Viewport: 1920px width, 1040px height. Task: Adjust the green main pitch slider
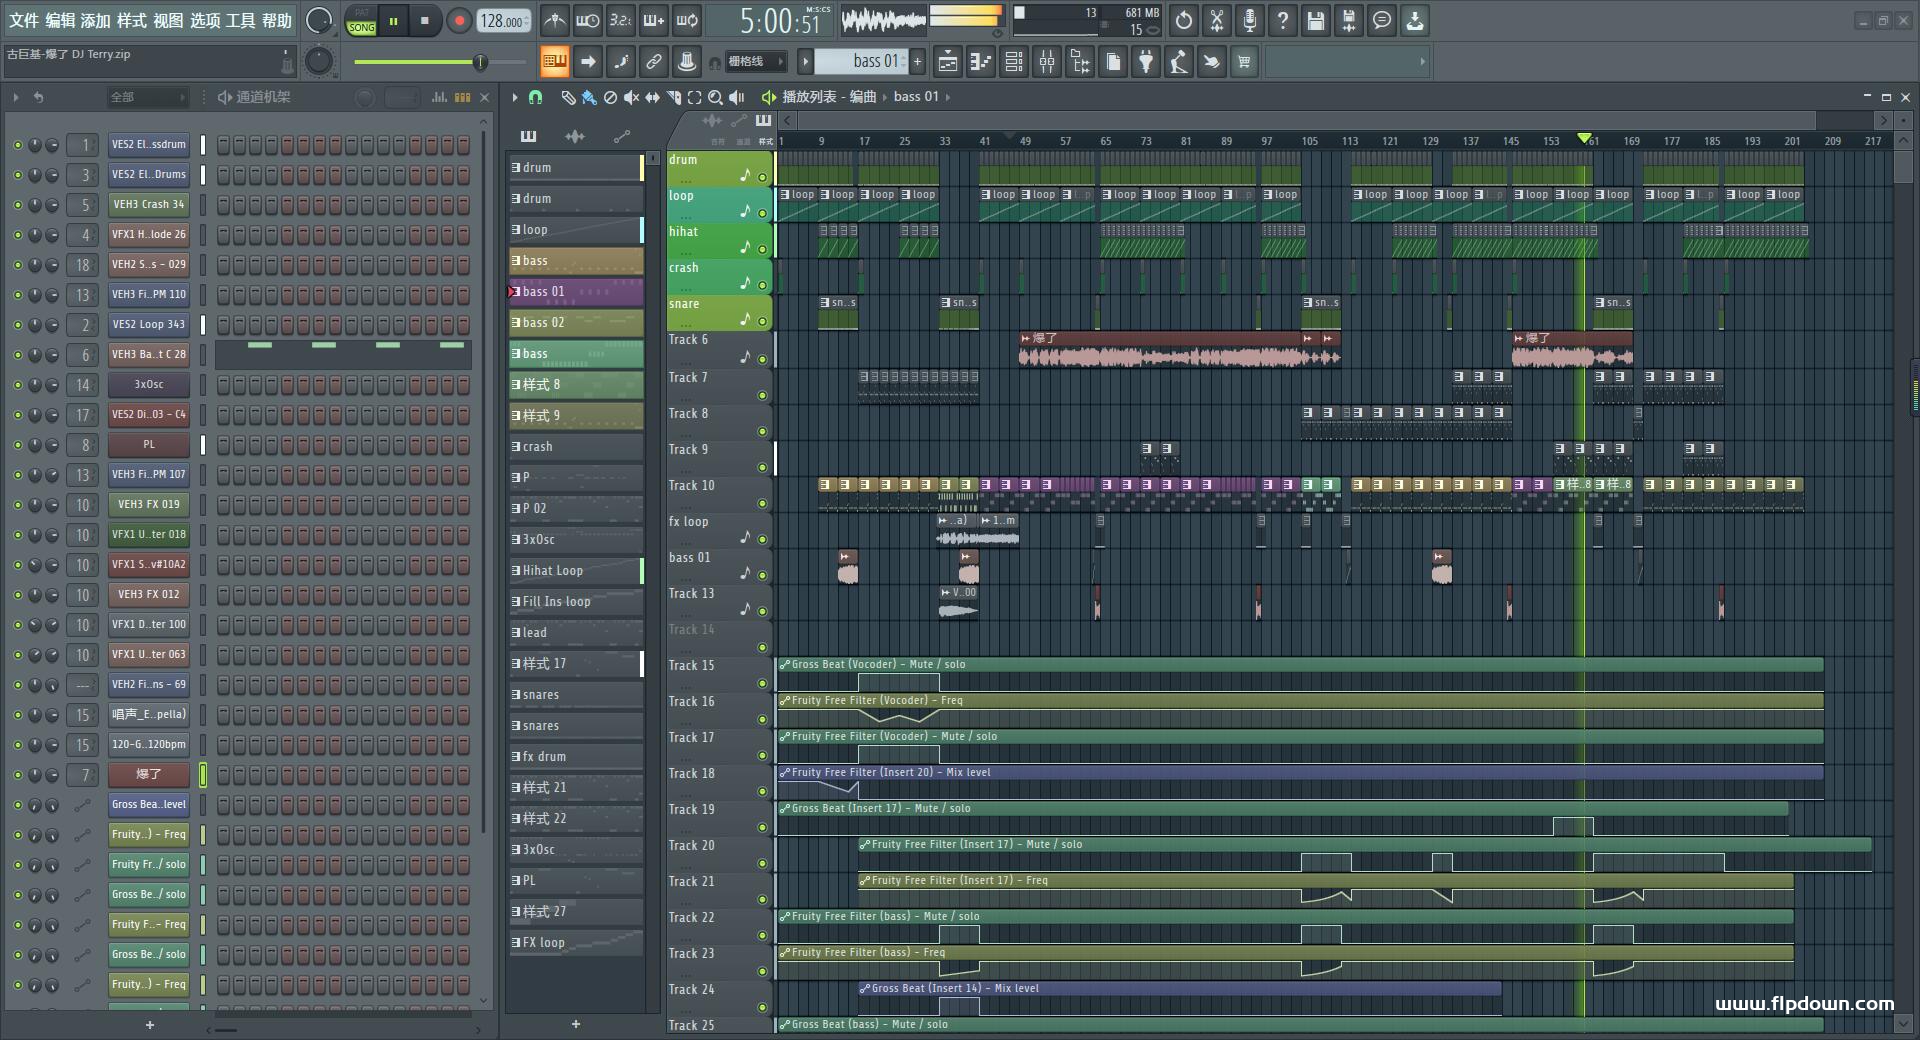point(440,62)
